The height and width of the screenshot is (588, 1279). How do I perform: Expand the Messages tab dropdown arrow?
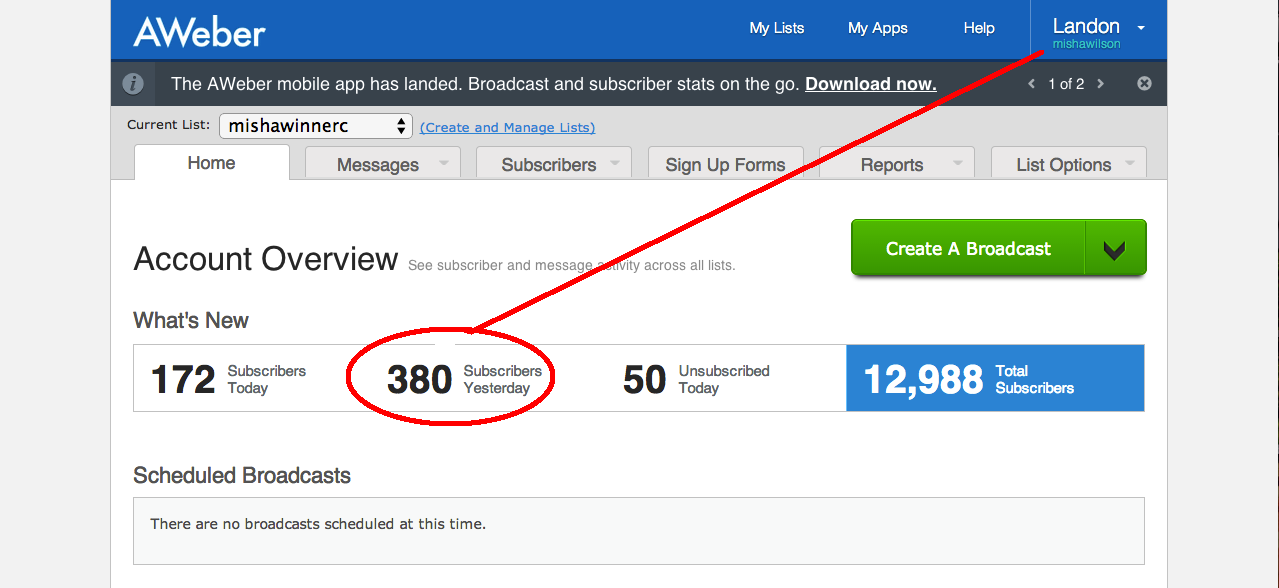coord(443,163)
